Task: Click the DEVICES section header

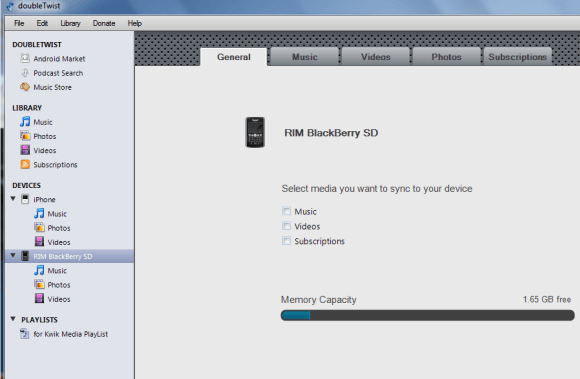Action: (x=26, y=185)
